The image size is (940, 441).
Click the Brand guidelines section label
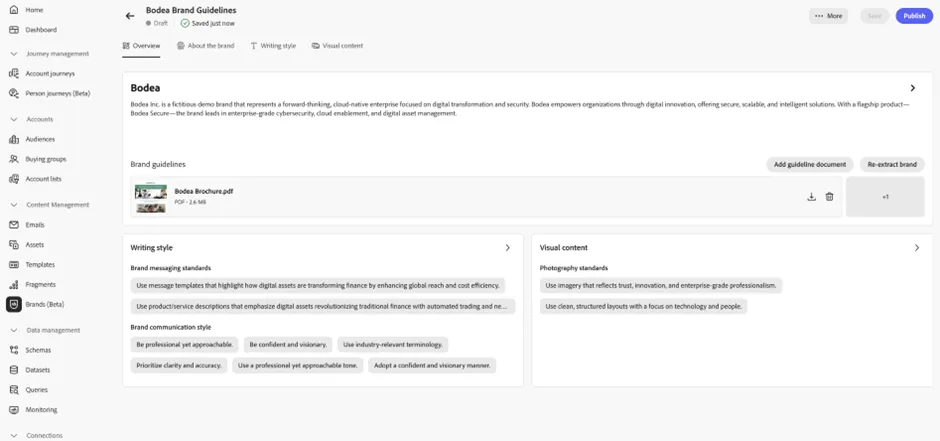[158, 164]
